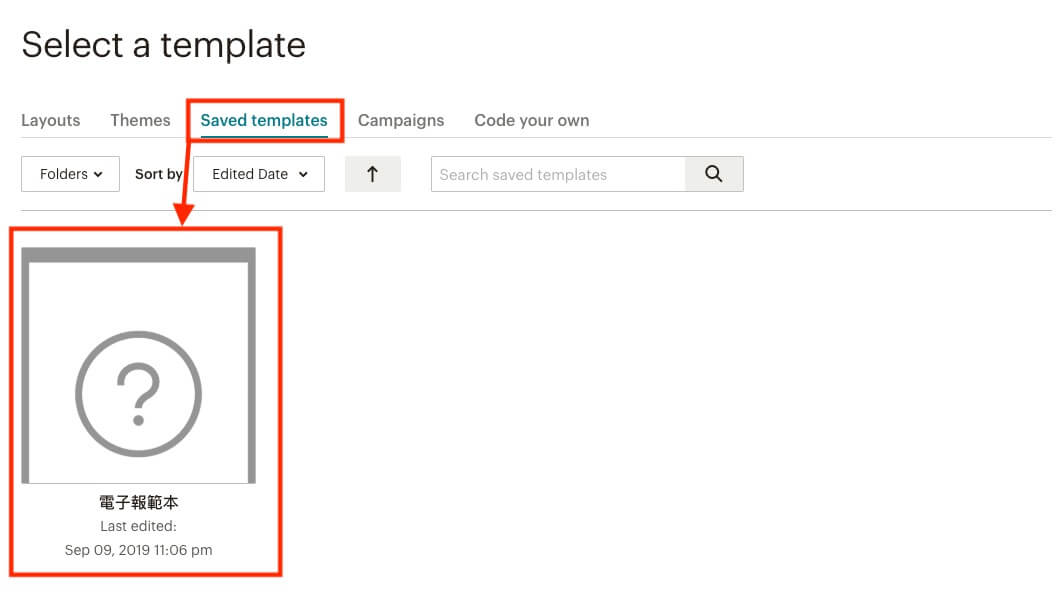Open the Folders dropdown
The height and width of the screenshot is (604, 1056).
[70, 174]
